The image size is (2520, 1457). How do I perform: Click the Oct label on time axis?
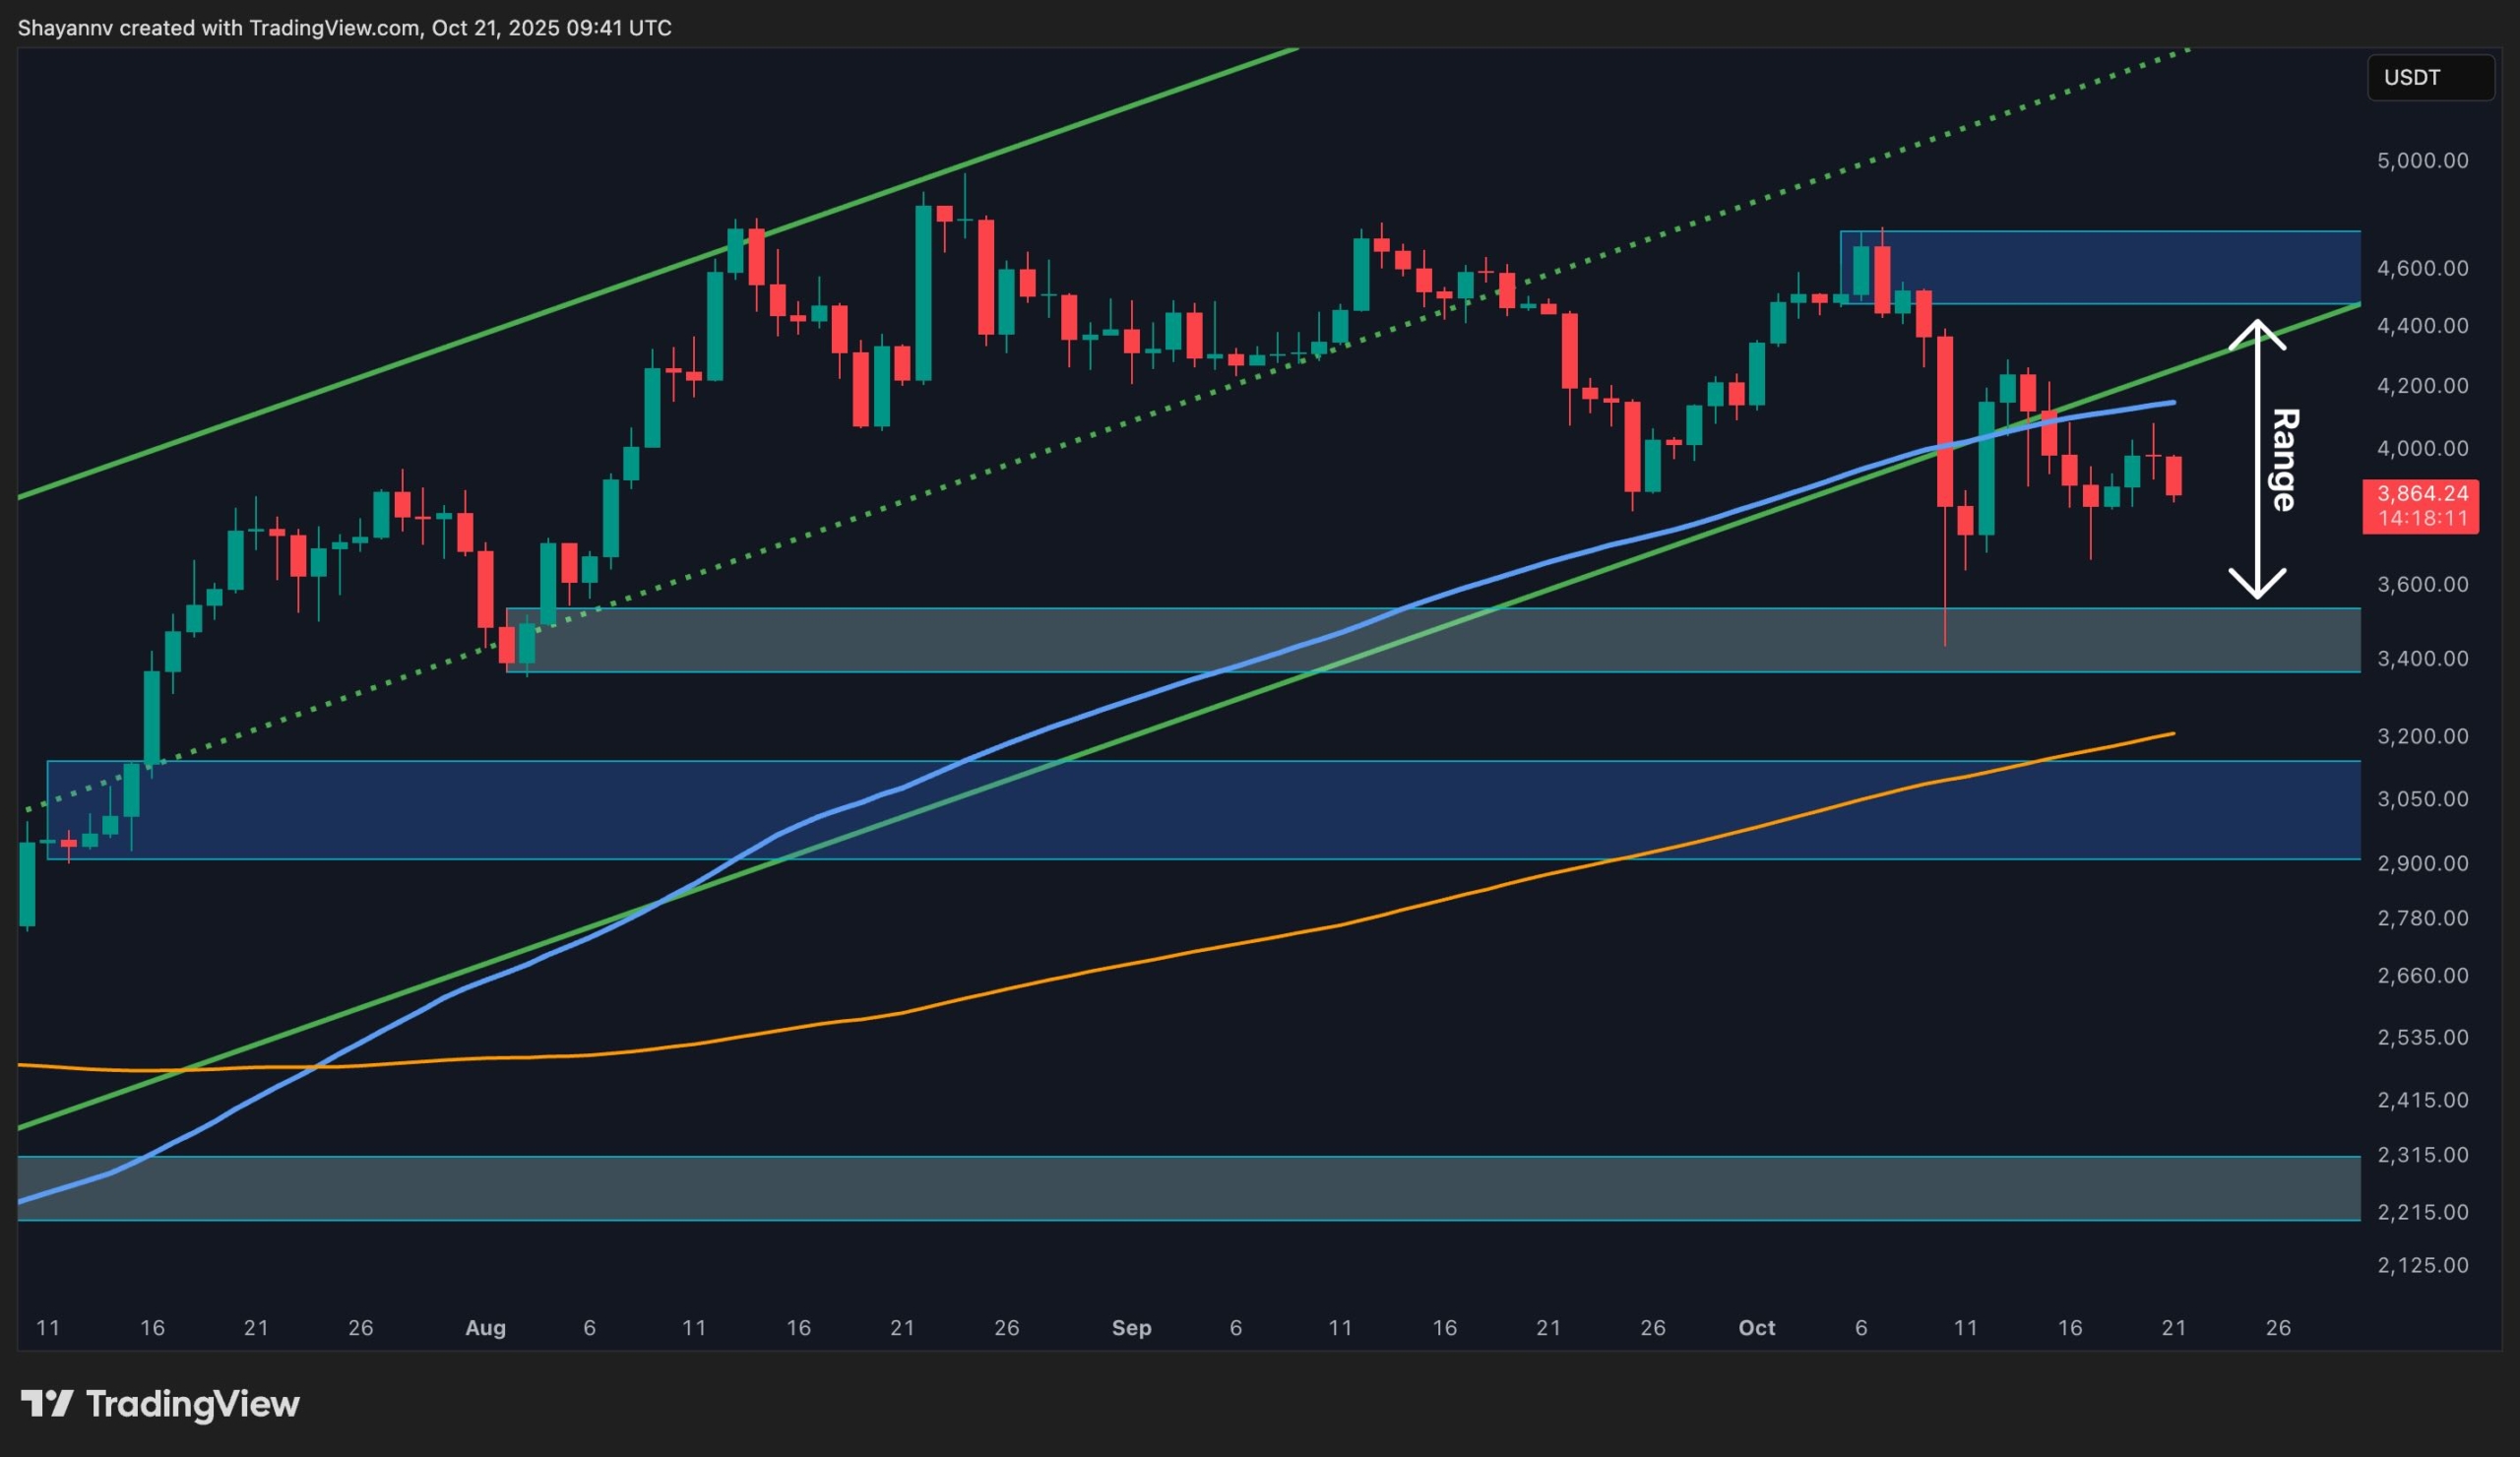[x=1758, y=1327]
